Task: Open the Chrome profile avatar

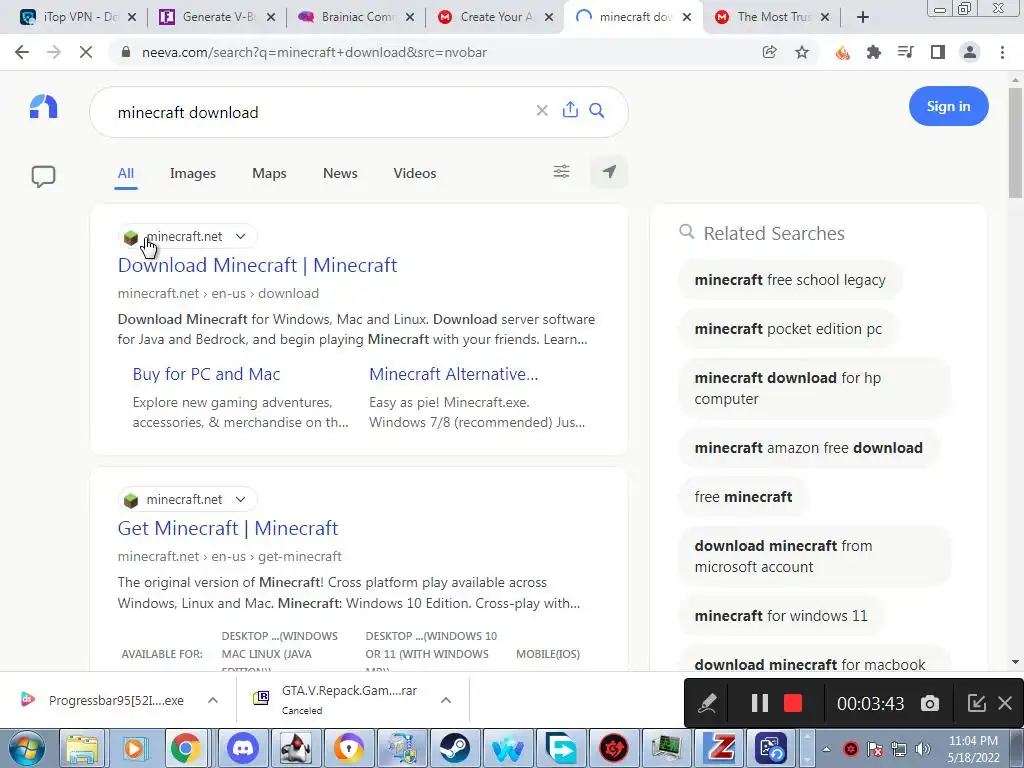Action: click(x=970, y=52)
